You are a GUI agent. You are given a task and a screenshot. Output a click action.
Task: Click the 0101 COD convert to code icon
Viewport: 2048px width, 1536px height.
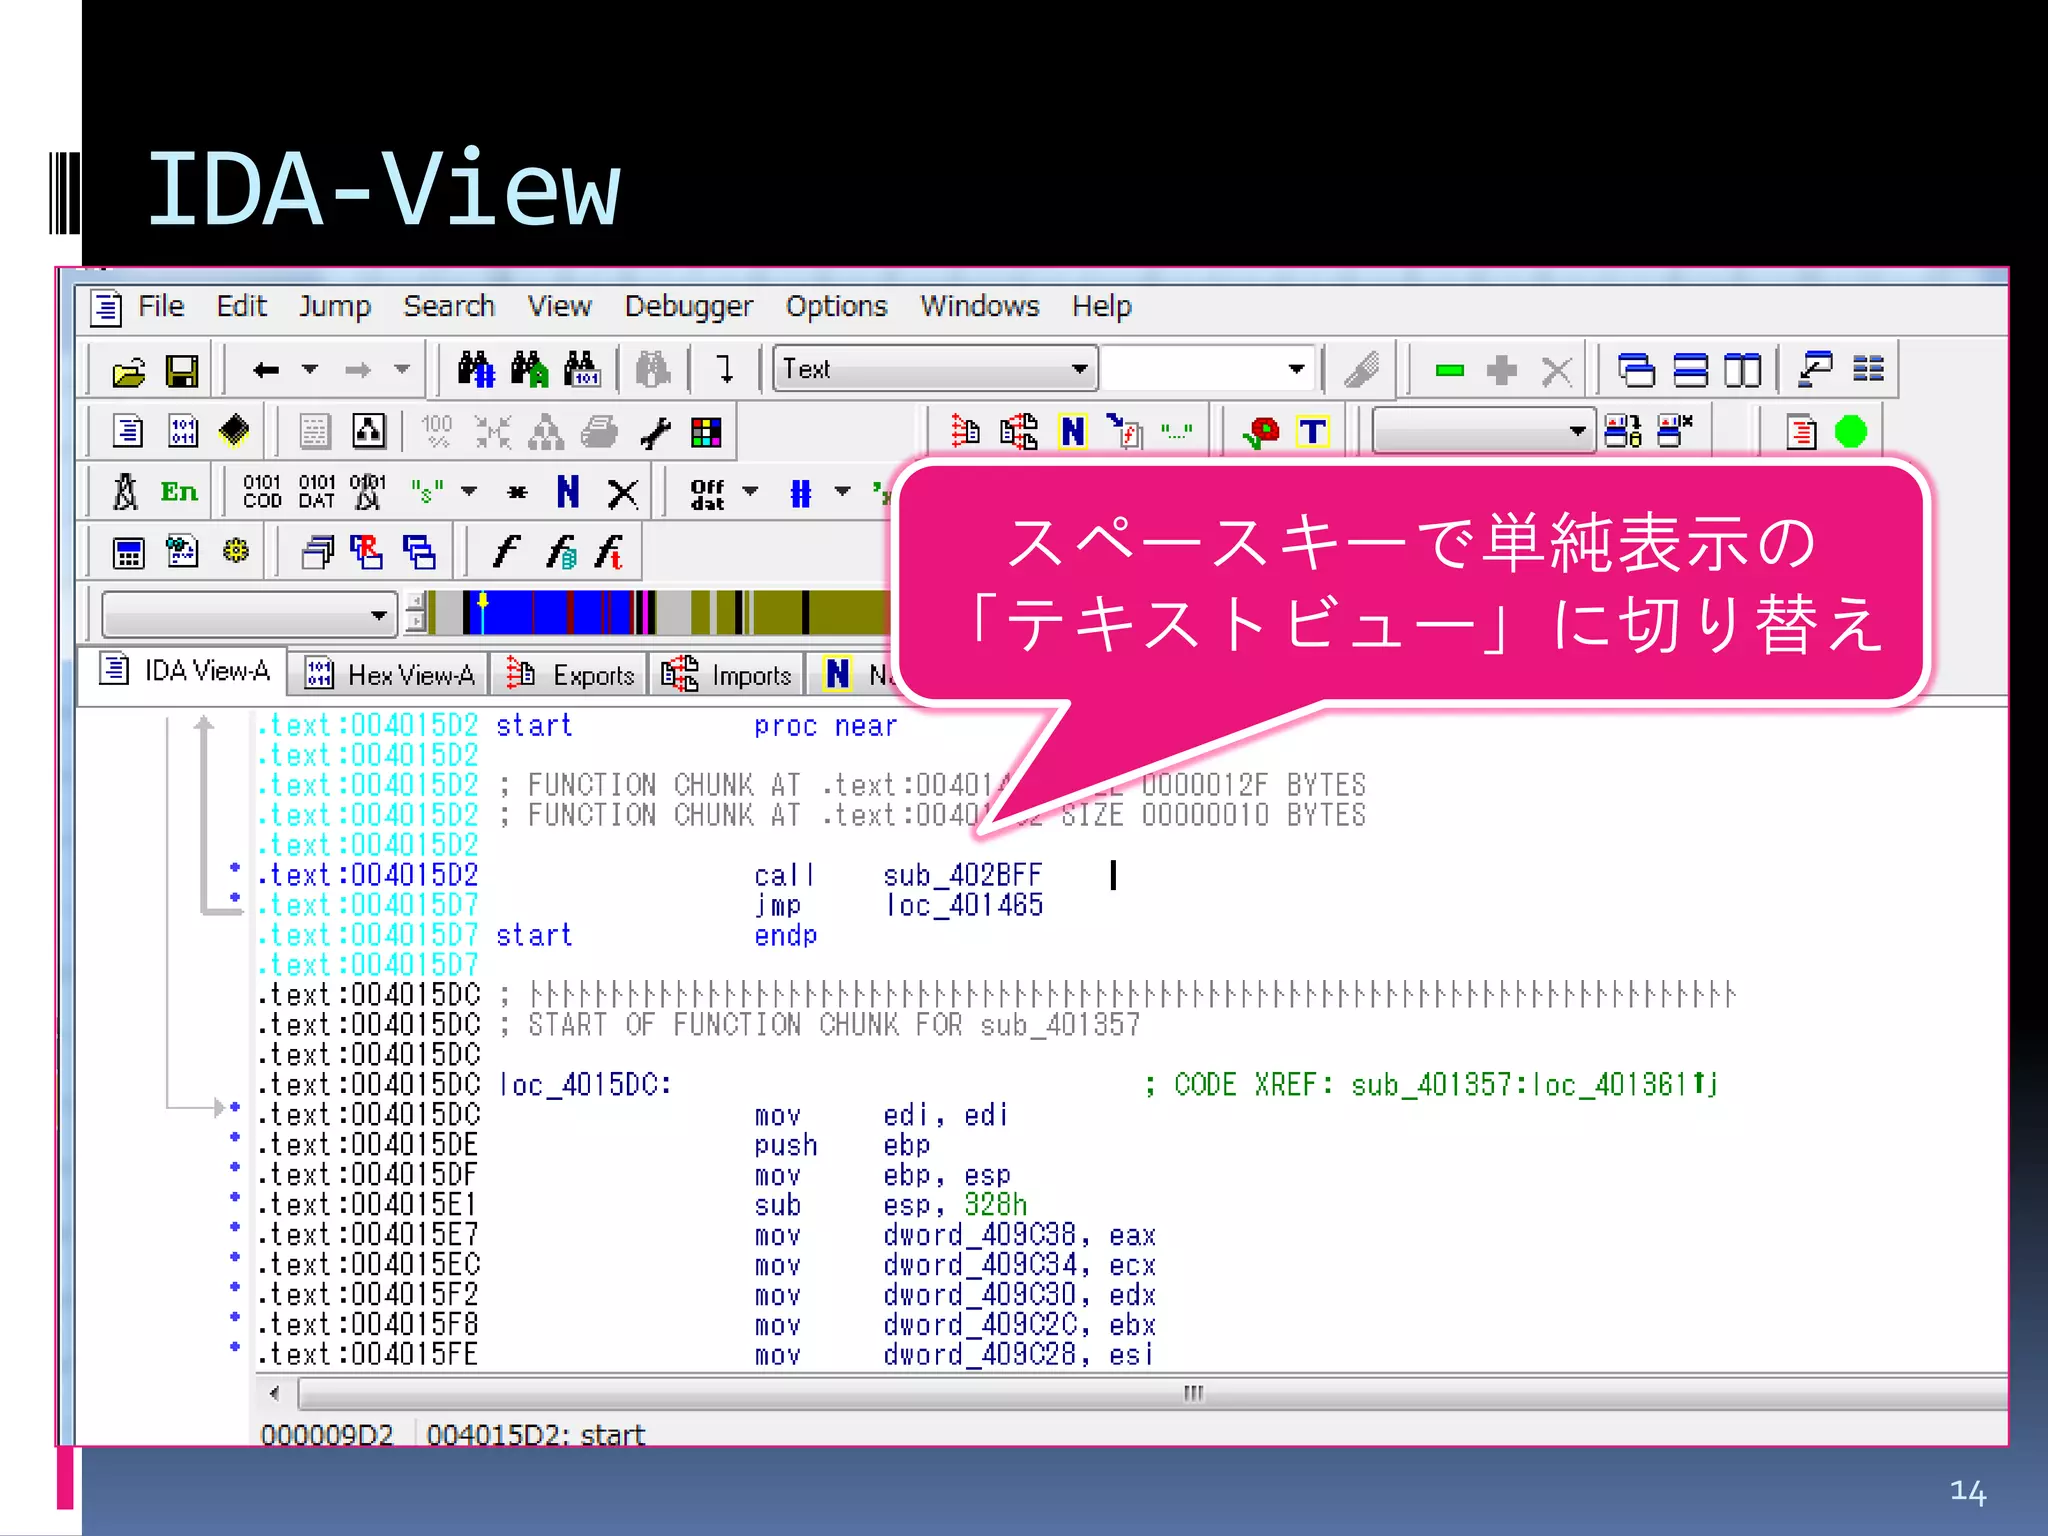coord(262,491)
